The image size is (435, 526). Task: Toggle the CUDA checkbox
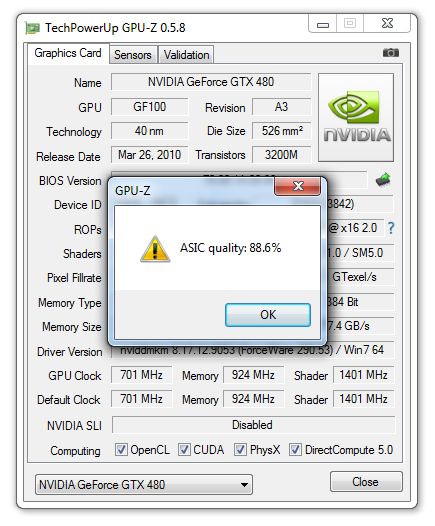tap(184, 450)
